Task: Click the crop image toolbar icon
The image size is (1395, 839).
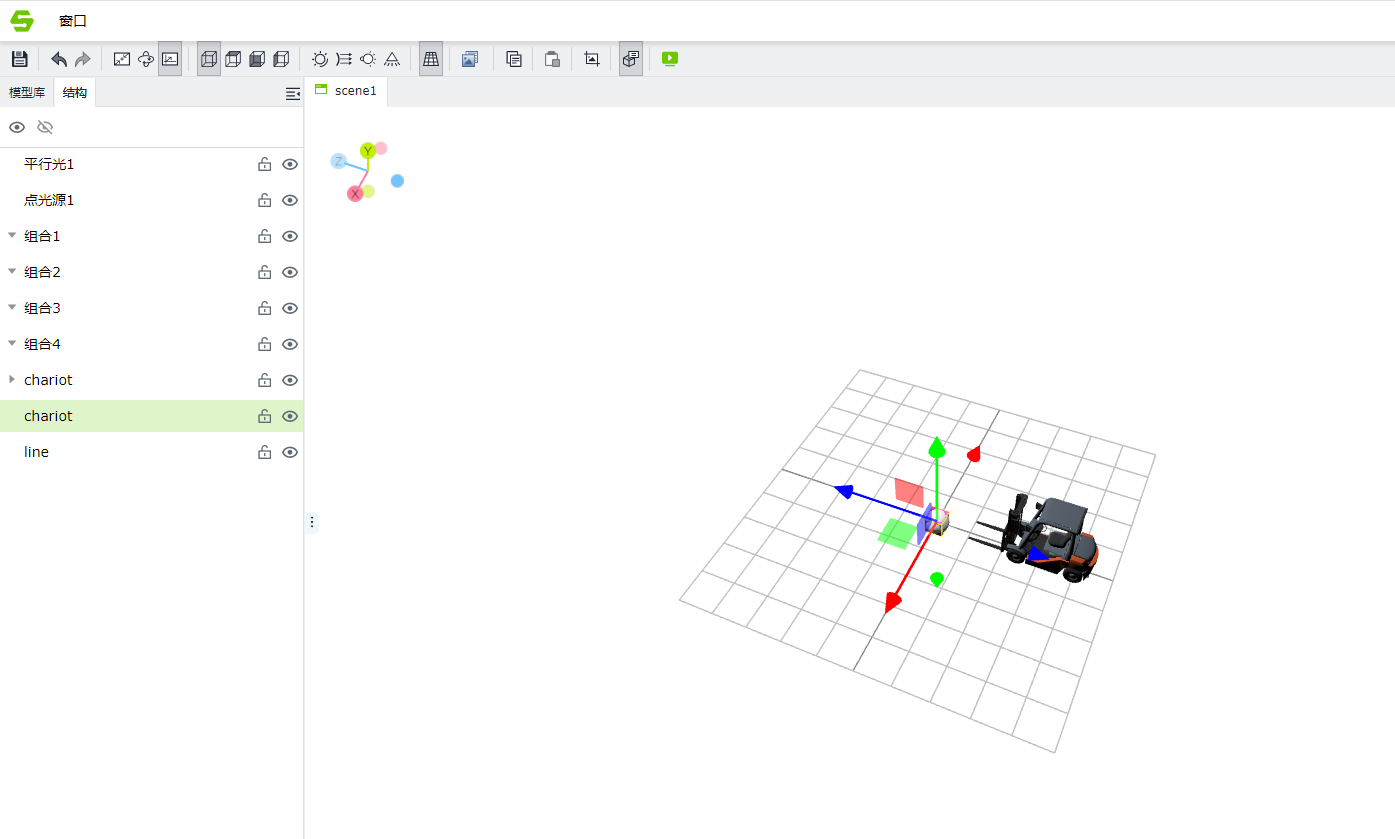Action: 592,59
